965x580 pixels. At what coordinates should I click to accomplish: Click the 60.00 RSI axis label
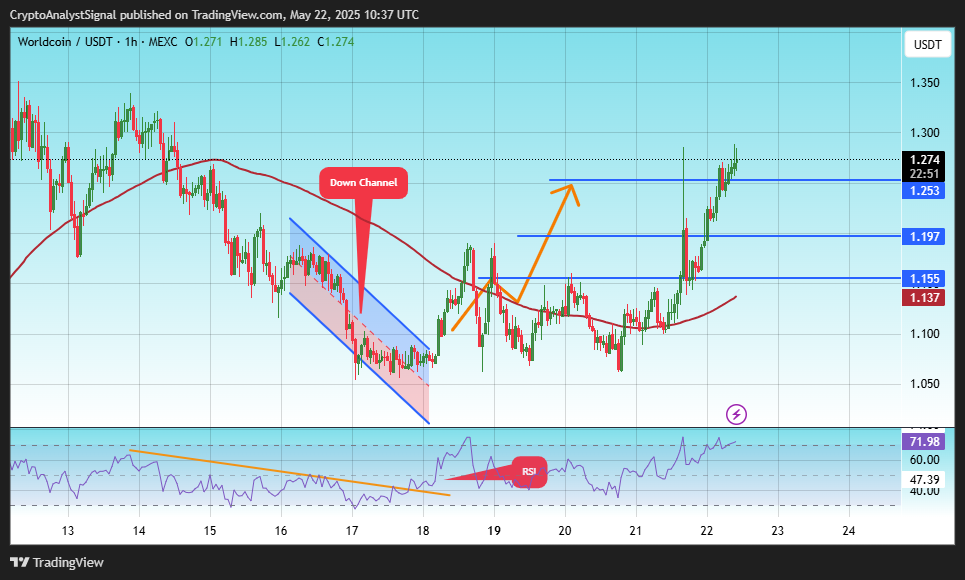[924, 460]
